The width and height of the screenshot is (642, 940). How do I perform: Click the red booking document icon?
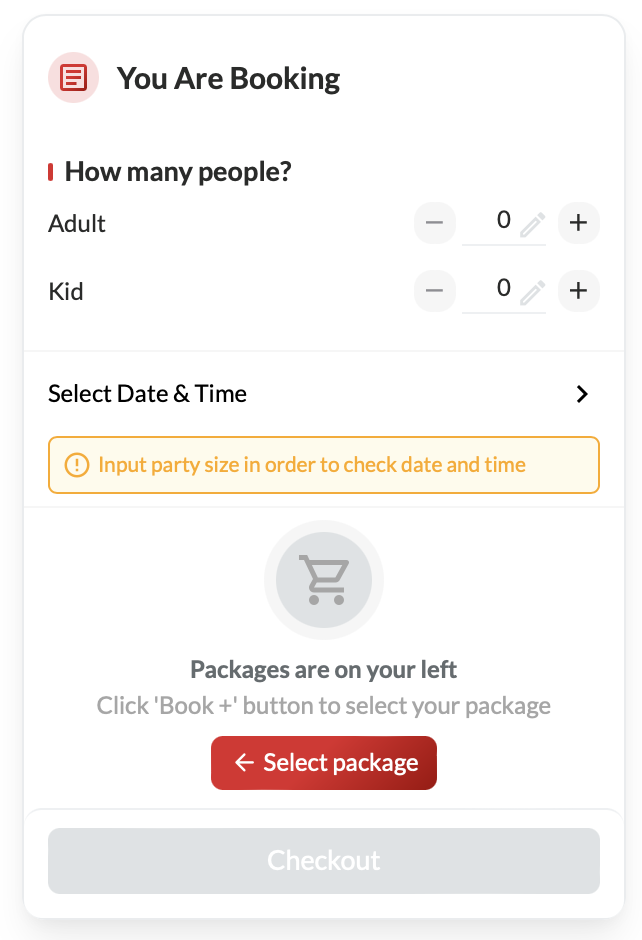74,78
